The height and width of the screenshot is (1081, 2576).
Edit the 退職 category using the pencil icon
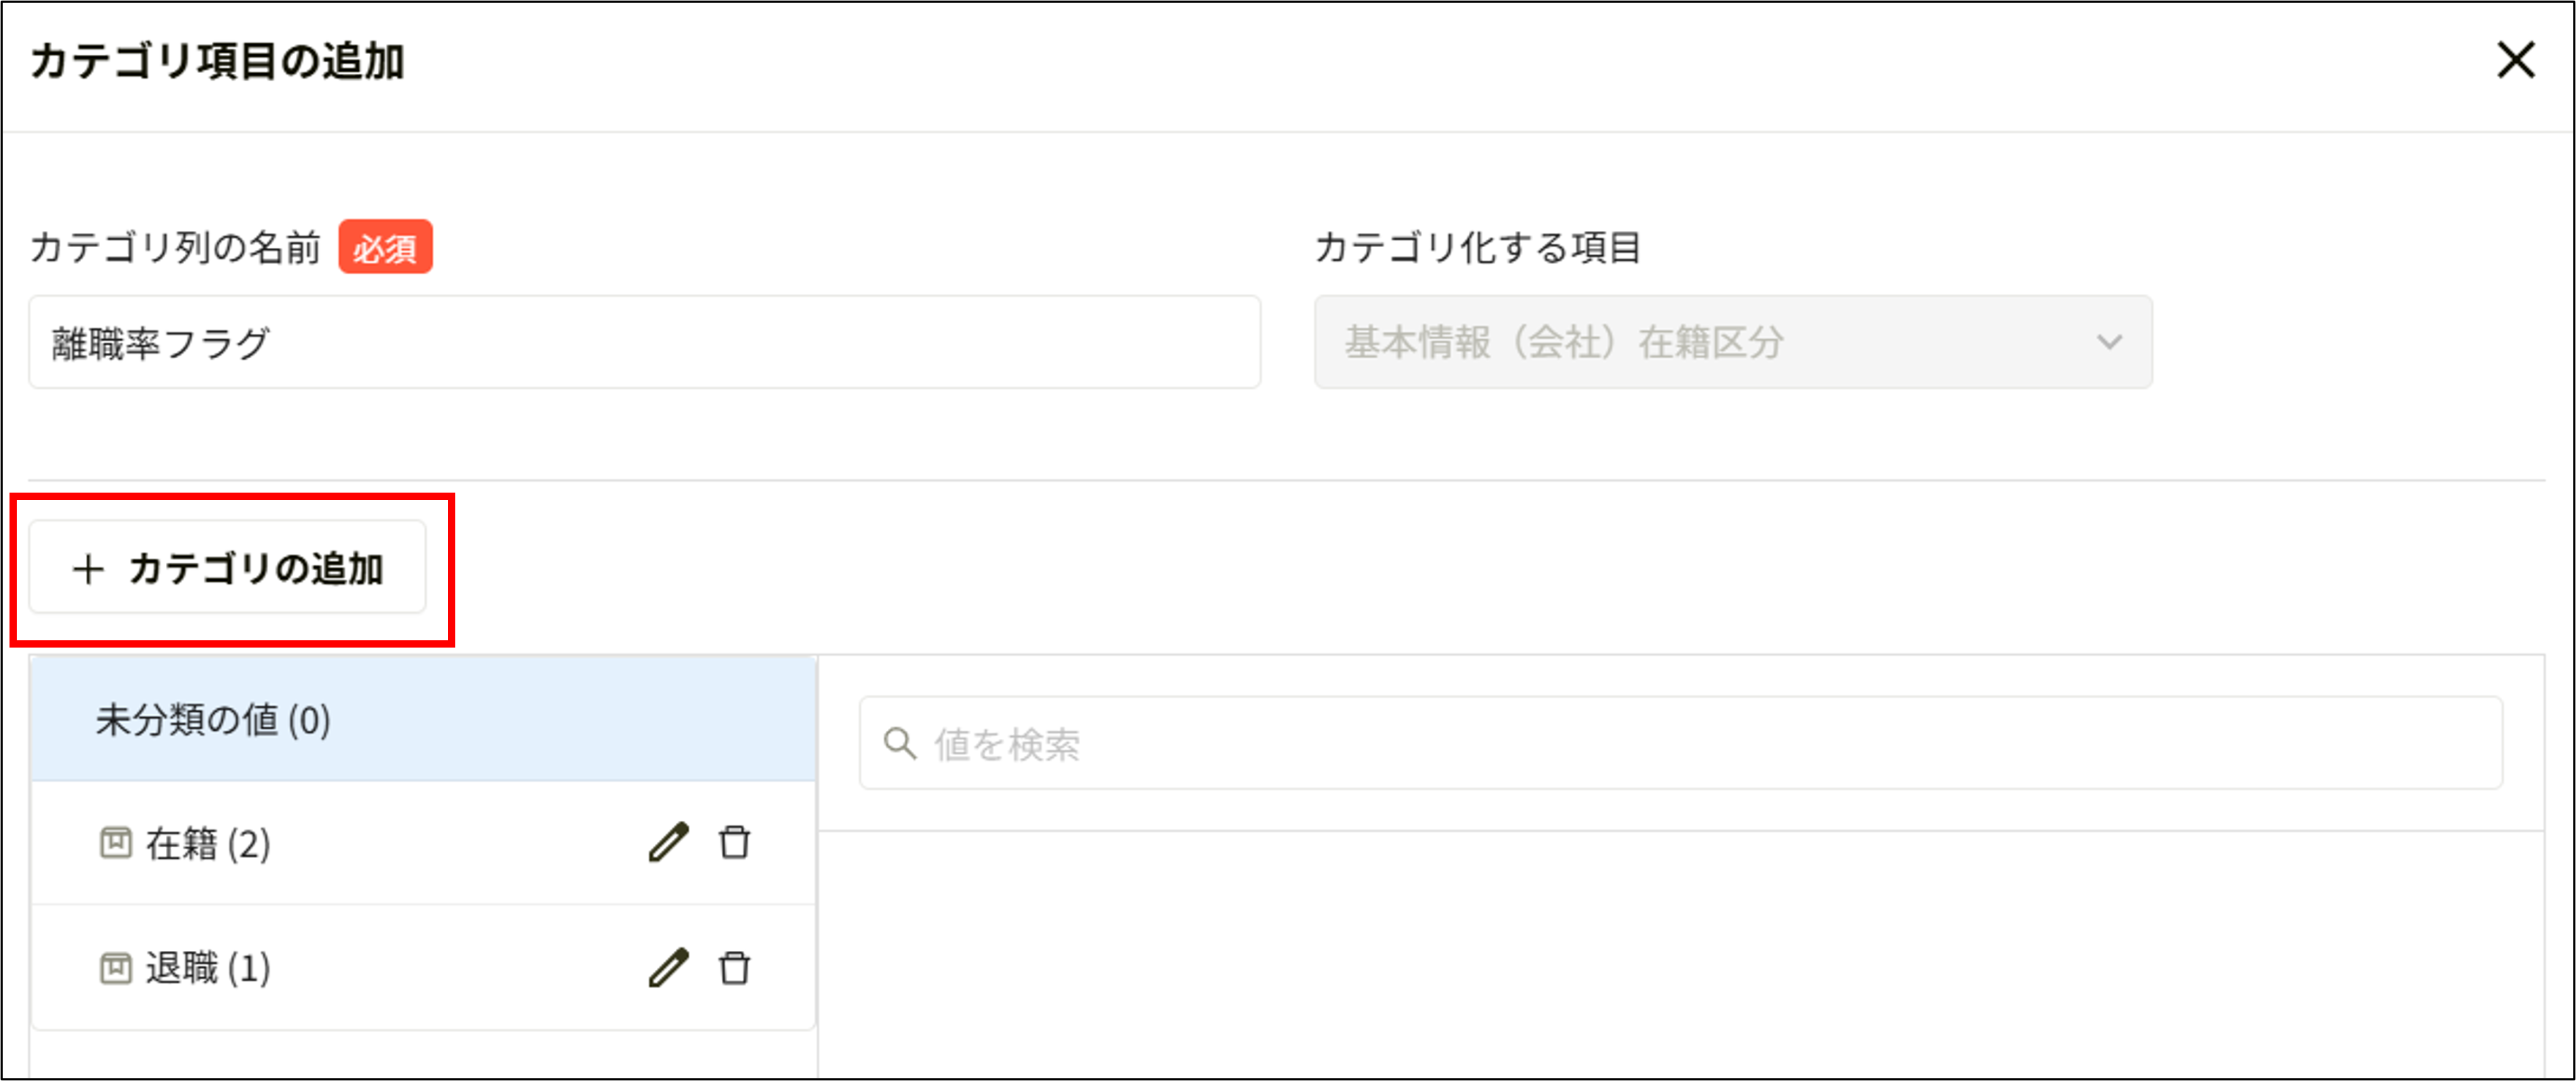[x=667, y=967]
